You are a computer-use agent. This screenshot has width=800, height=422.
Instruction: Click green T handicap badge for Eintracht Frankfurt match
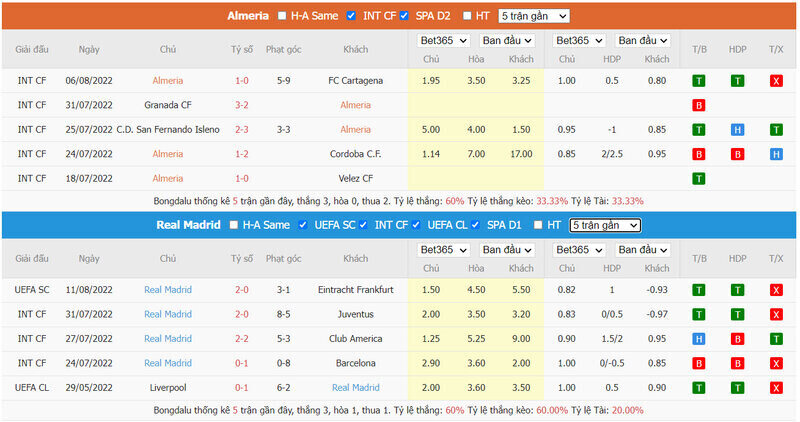tap(737, 290)
